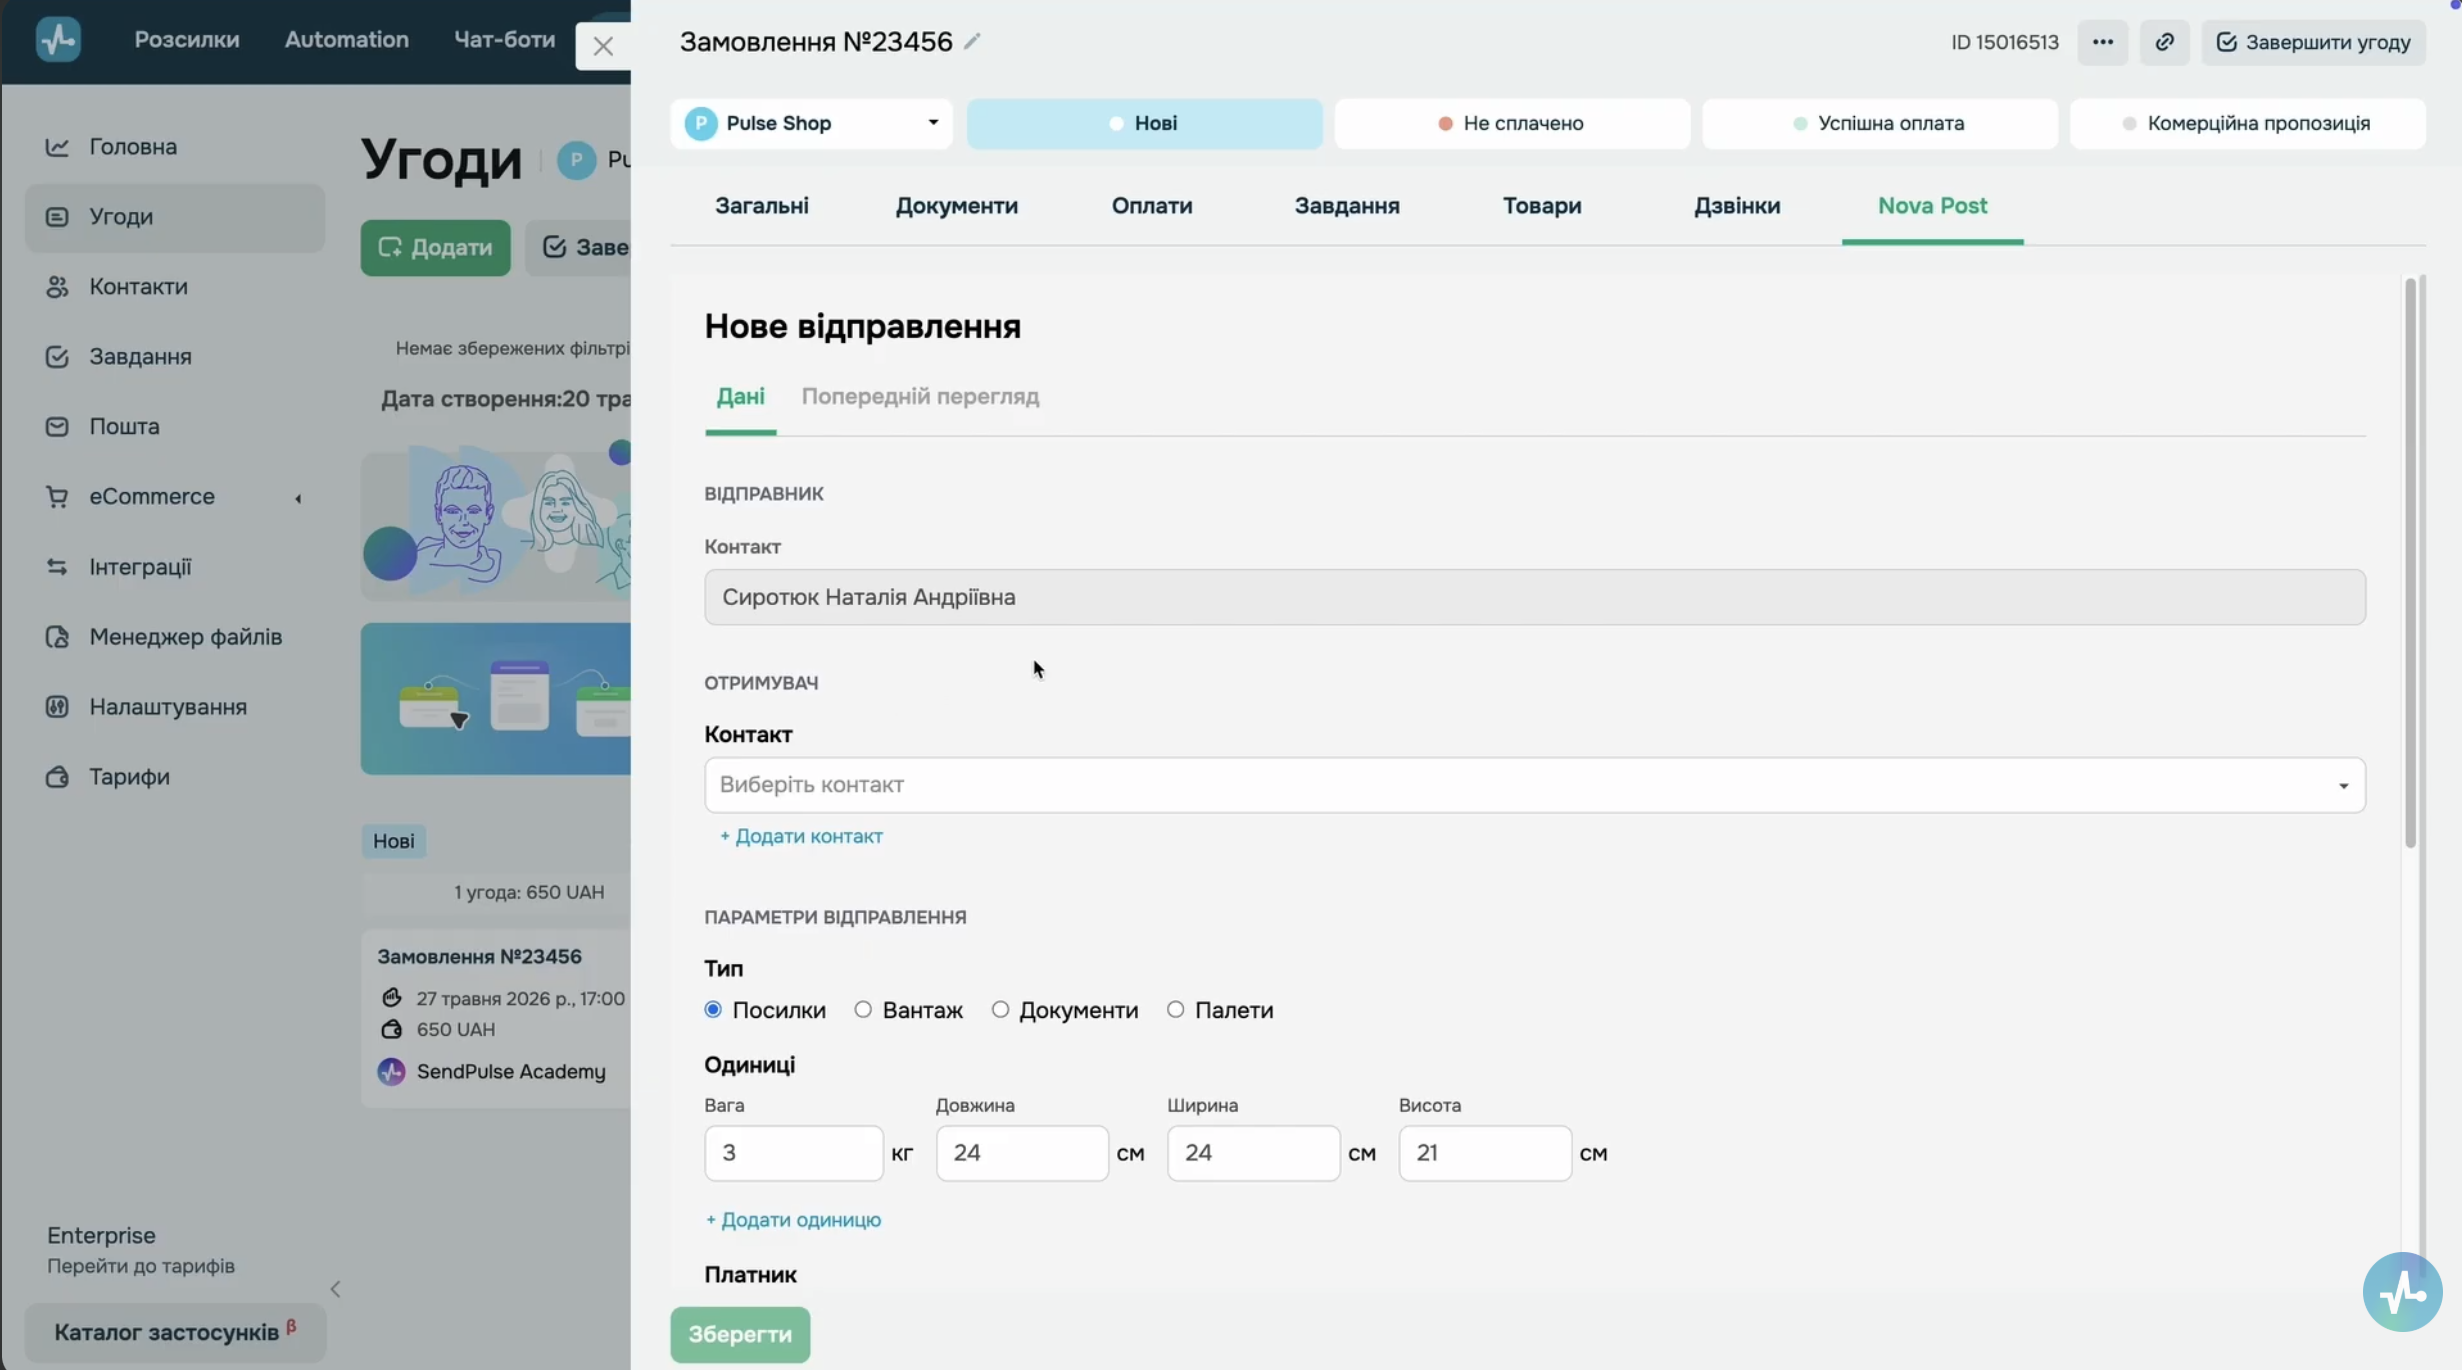Select the Документи shipment type
The width and height of the screenshot is (2462, 1370).
pos(1000,1009)
